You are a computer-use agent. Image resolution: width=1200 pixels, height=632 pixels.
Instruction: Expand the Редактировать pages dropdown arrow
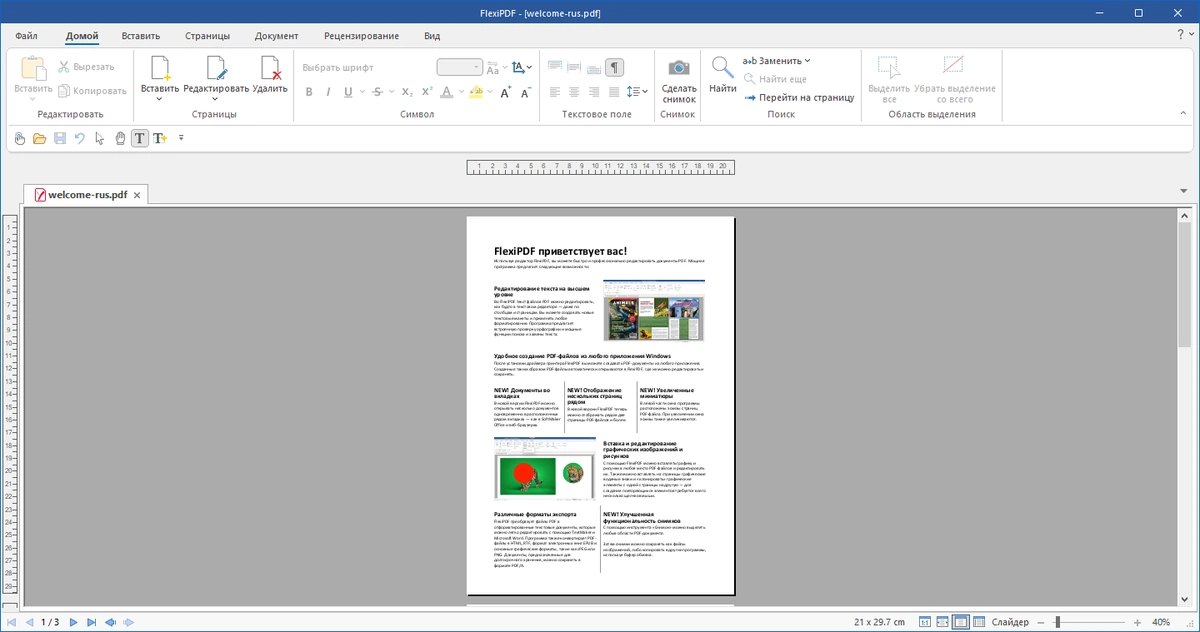pos(216,98)
